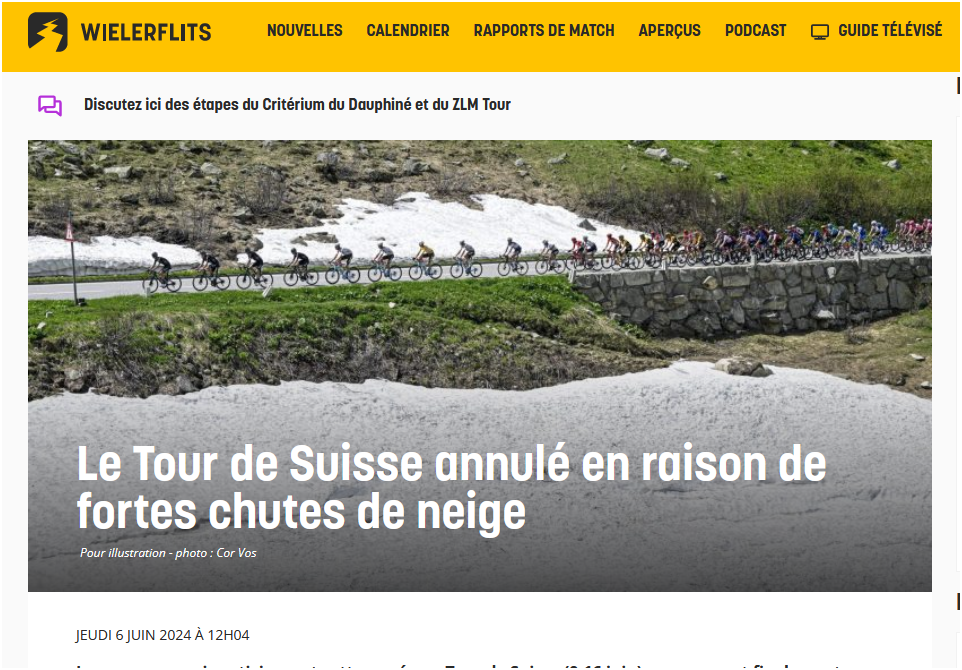Click the Cor Vos photo credit caption
Screen dimensions: 962x670
click(168, 553)
